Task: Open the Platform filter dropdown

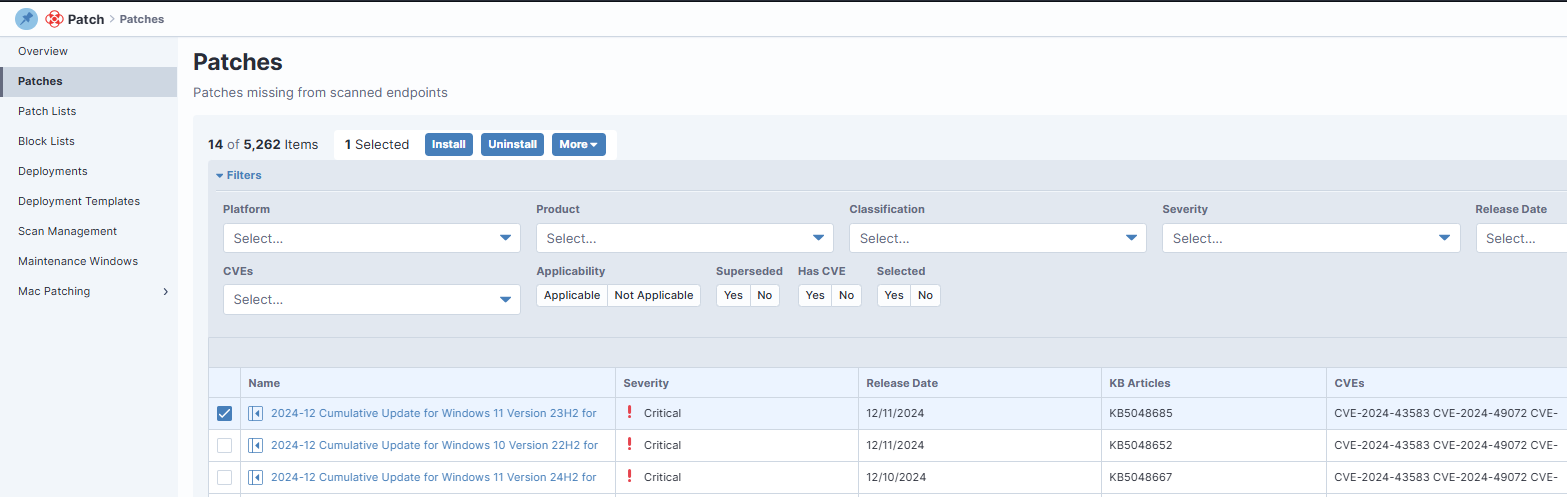Action: 372,238
